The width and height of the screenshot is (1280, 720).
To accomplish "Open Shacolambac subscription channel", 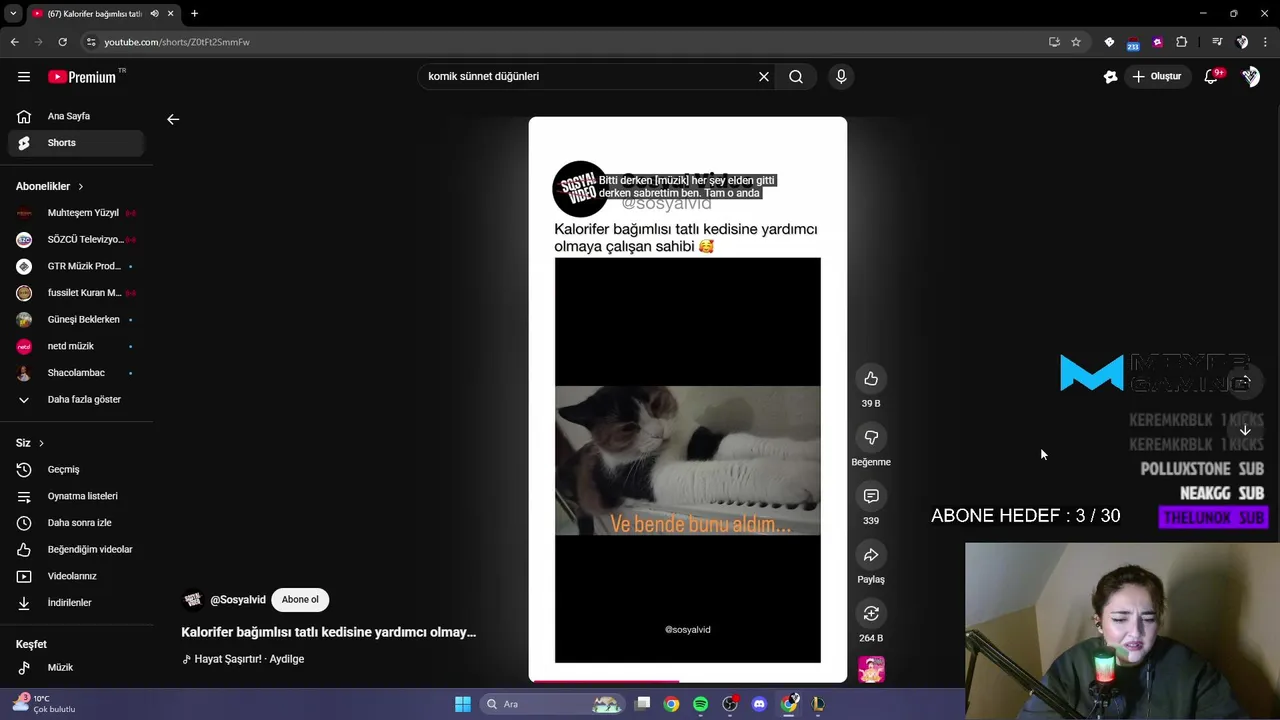I will pyautogui.click(x=76, y=373).
